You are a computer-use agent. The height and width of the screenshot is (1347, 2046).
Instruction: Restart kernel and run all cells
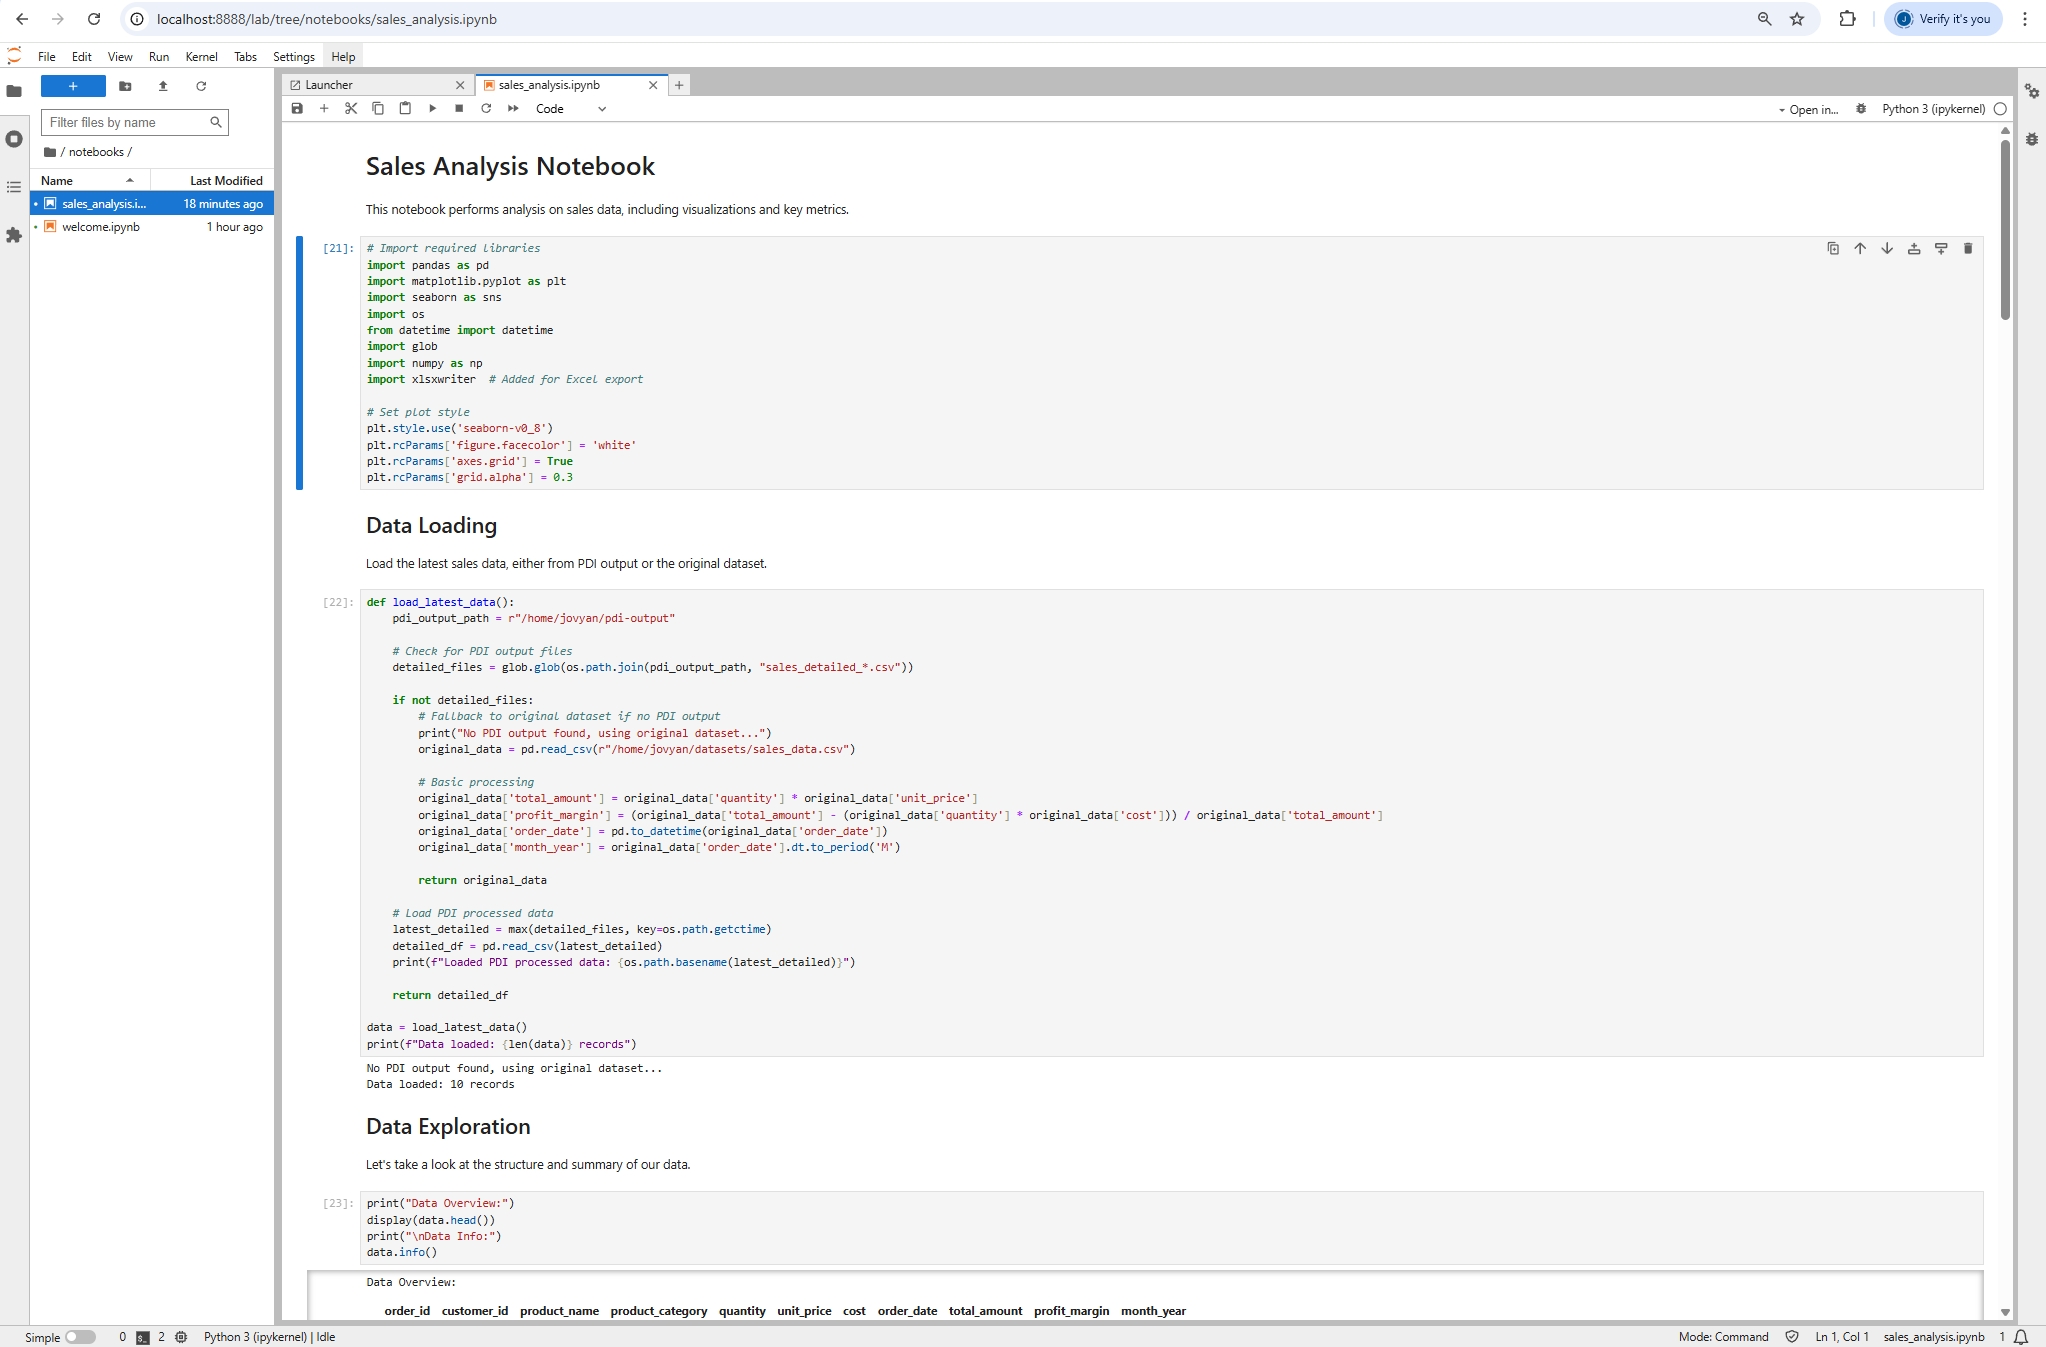(513, 109)
